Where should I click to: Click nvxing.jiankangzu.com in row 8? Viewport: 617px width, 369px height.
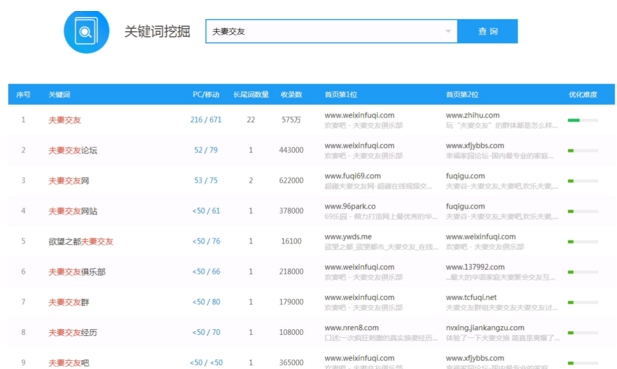point(485,328)
